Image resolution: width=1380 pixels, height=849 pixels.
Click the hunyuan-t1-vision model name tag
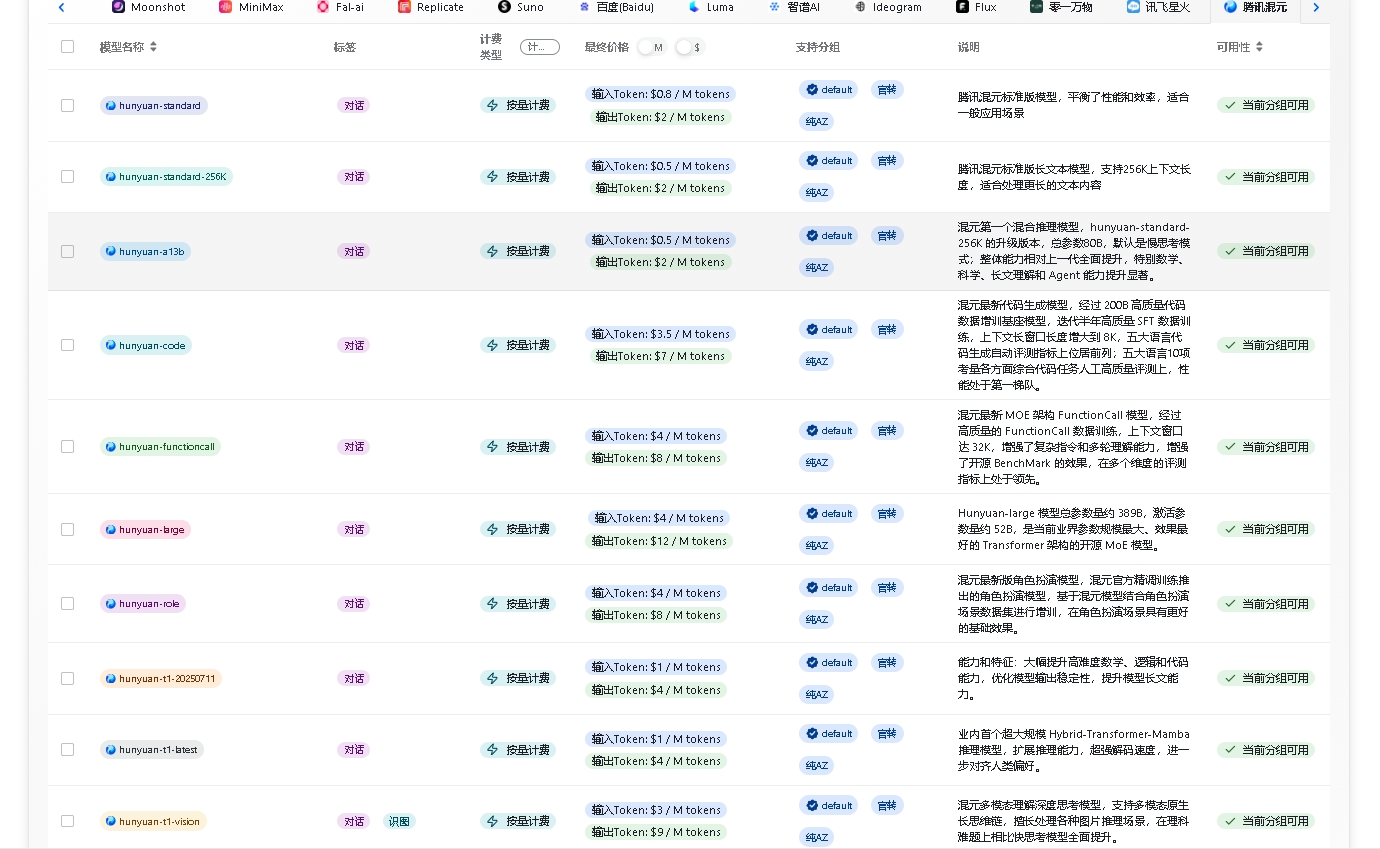click(x=153, y=821)
